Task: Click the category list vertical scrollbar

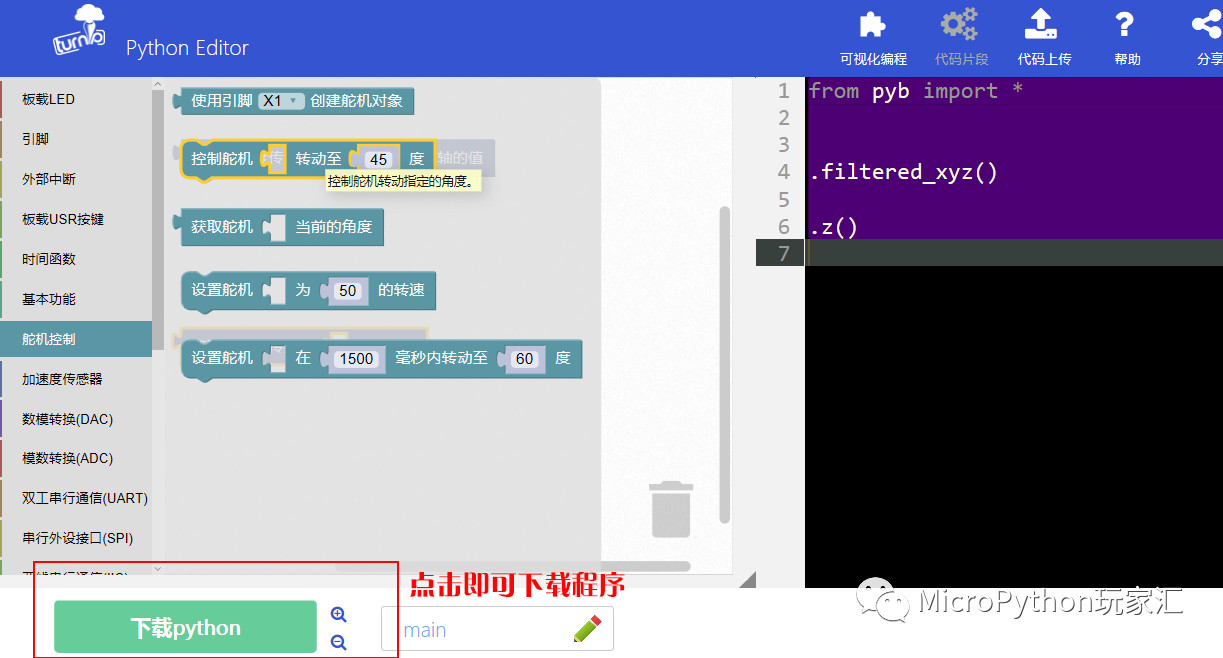Action: coord(158,220)
